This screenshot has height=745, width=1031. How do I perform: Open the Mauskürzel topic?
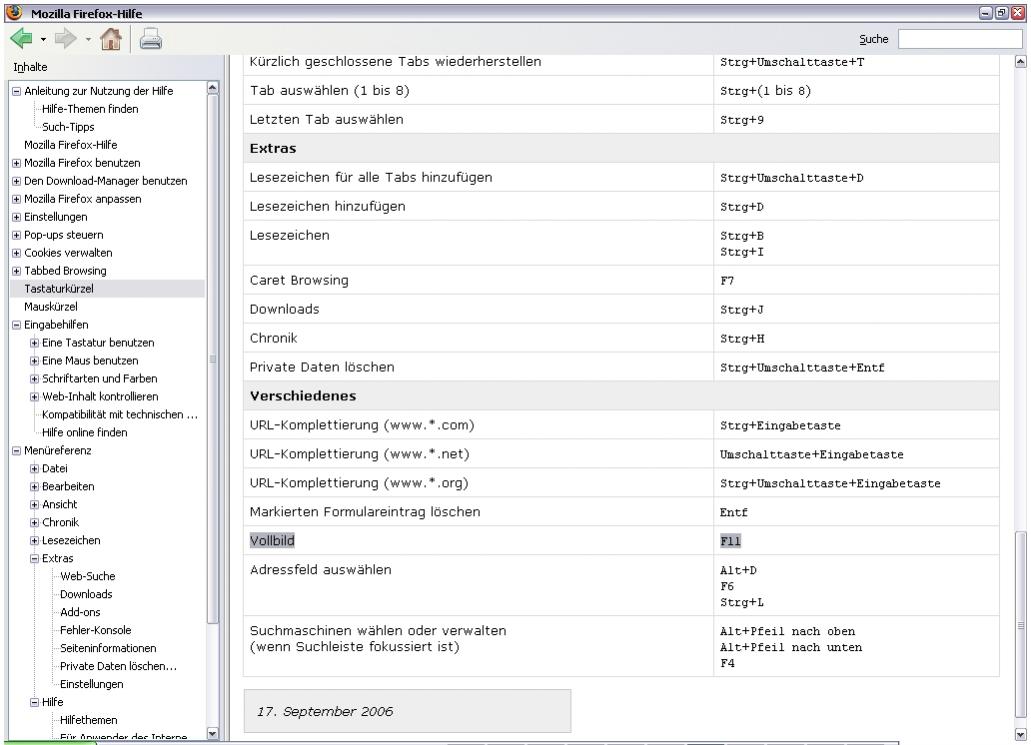pyautogui.click(x=51, y=306)
